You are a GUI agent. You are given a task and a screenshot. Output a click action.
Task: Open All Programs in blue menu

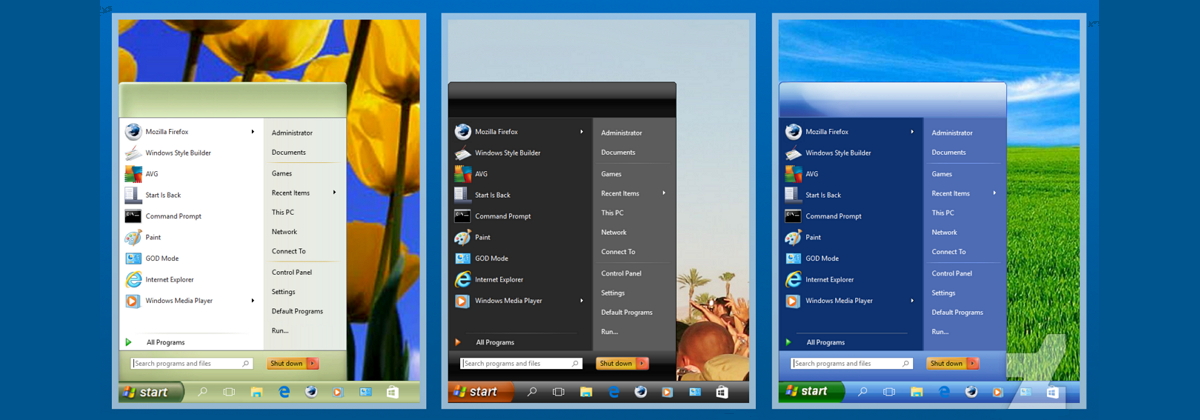[825, 342]
